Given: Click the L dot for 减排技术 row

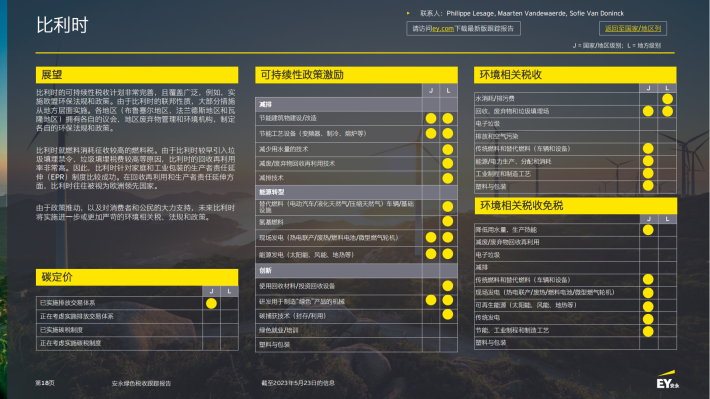Looking at the screenshot, I should [x=447, y=178].
